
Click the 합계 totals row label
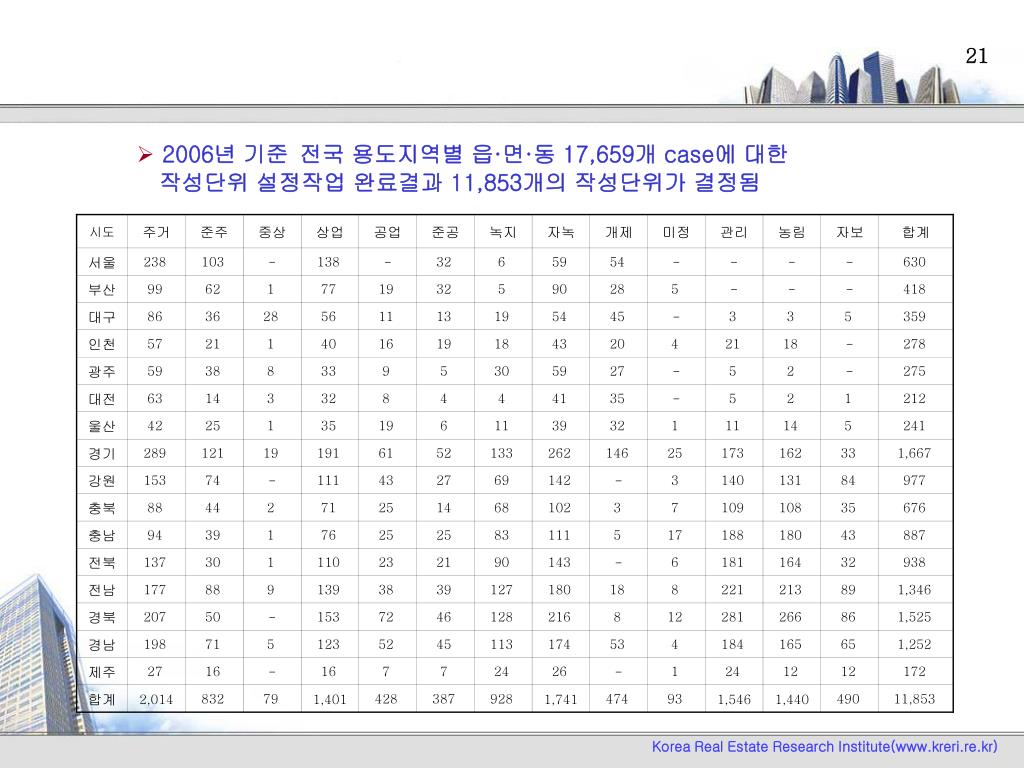(102, 699)
